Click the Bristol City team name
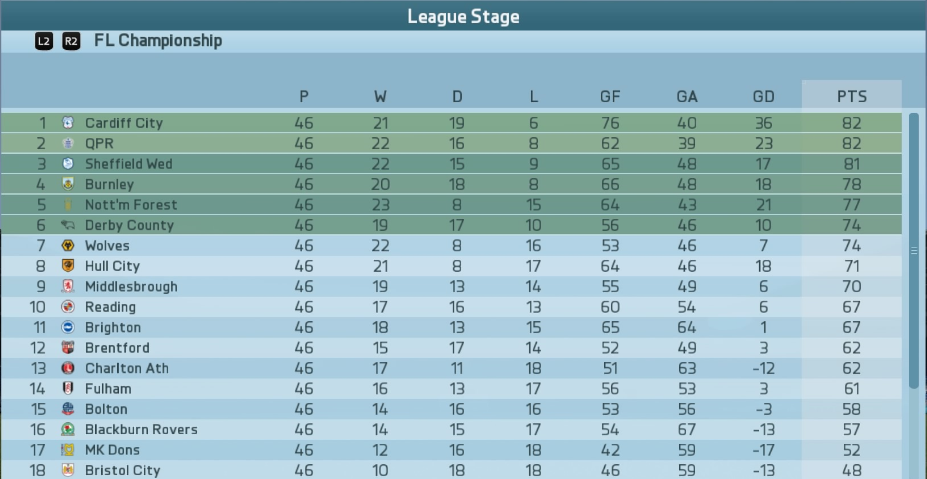Viewport: 927px width, 479px height. click(122, 470)
